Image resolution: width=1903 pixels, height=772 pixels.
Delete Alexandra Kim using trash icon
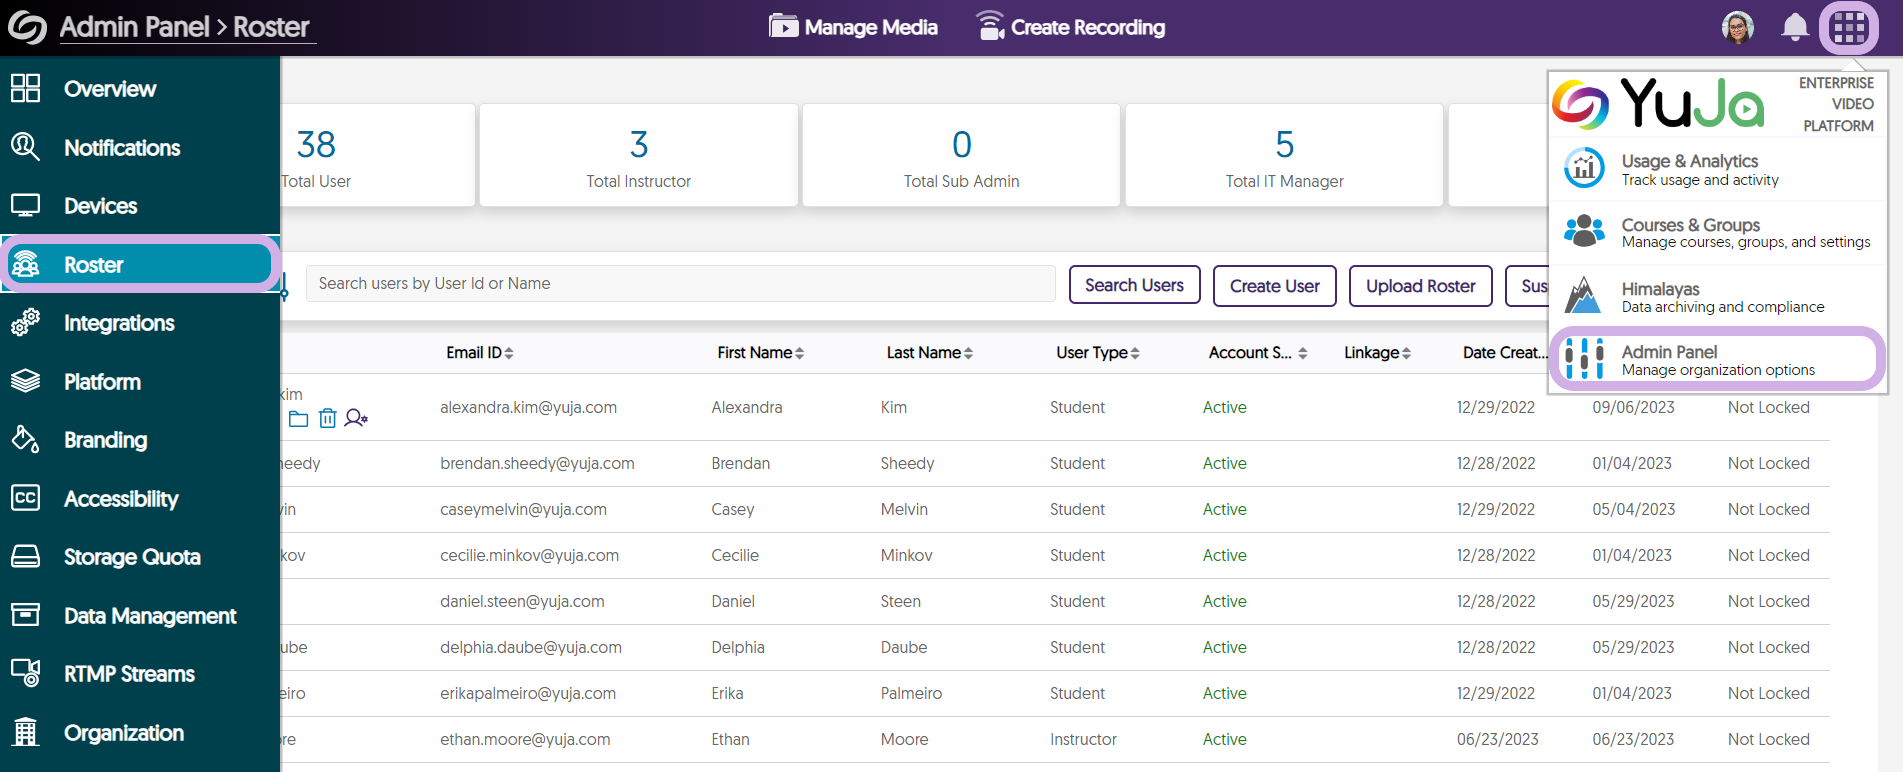pos(327,418)
